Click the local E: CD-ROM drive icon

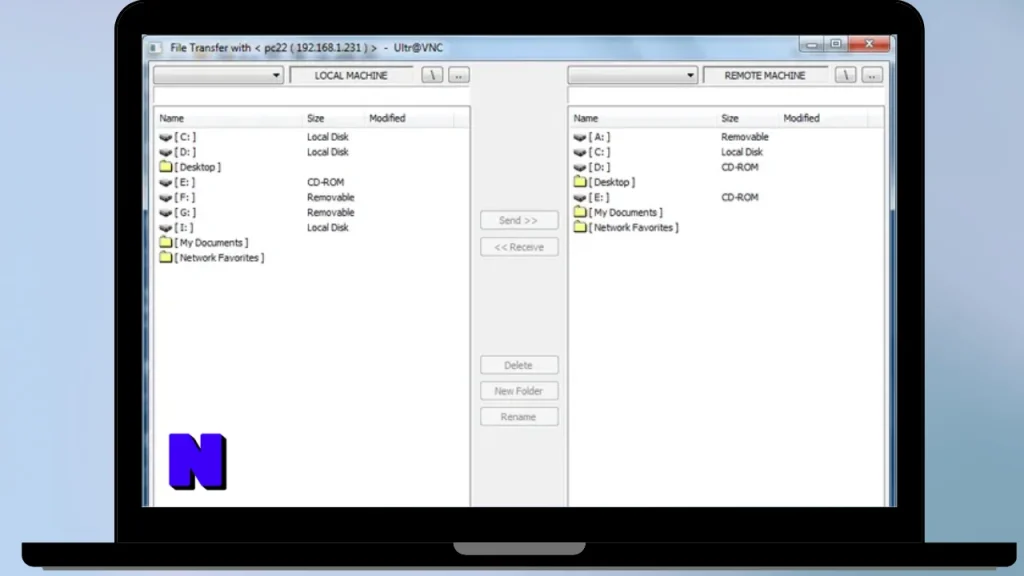tap(165, 182)
